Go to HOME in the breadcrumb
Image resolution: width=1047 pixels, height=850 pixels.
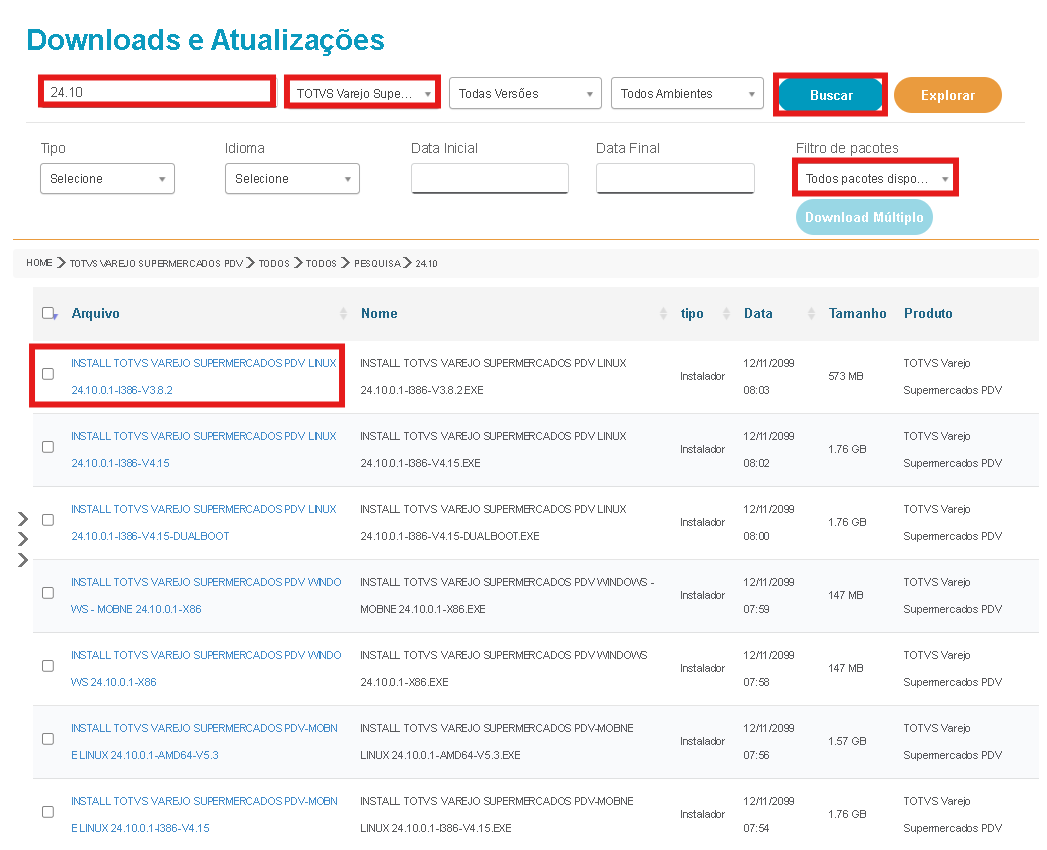[x=39, y=263]
